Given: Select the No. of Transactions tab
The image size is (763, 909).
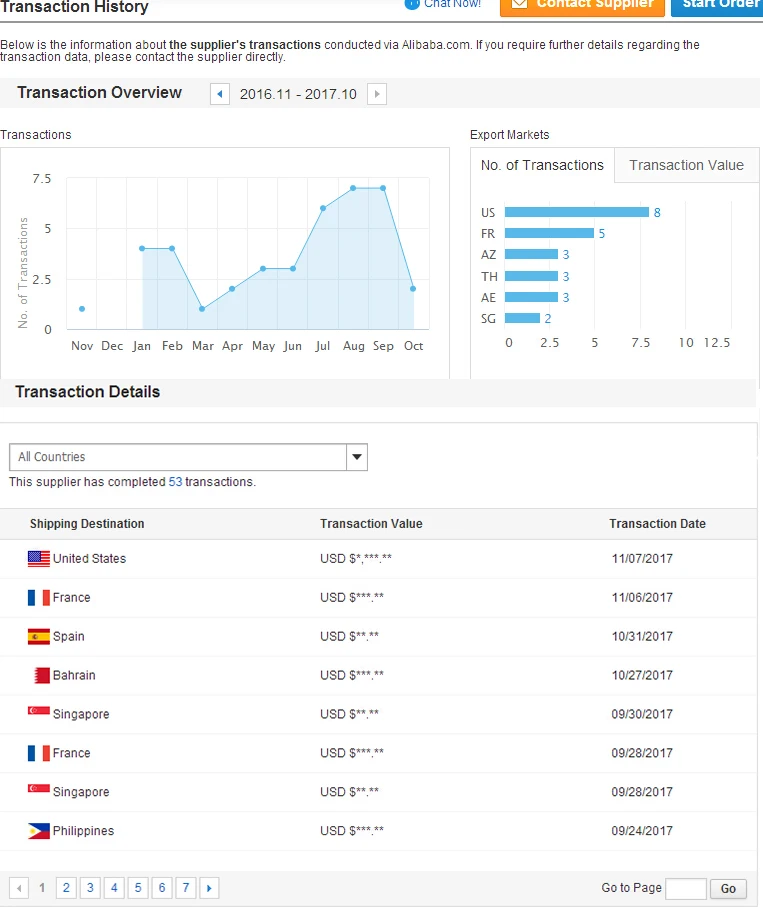Looking at the screenshot, I should pos(542,166).
